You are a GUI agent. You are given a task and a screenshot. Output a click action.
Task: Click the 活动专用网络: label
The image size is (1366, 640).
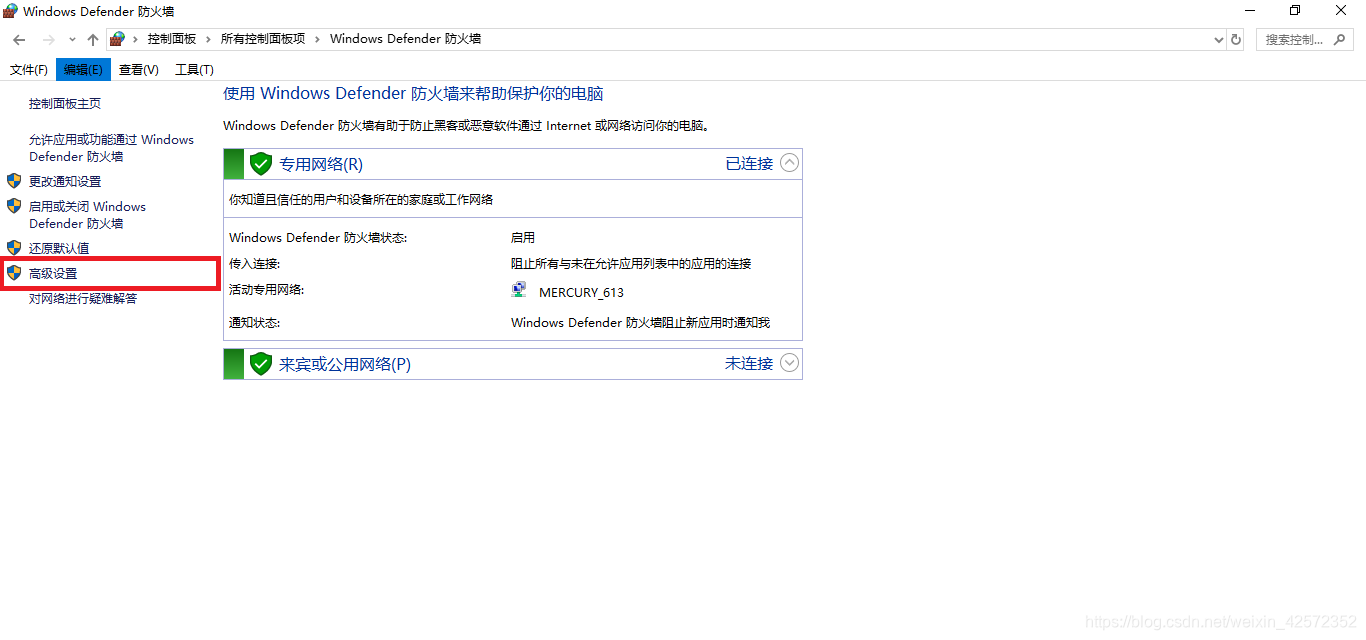click(266, 290)
